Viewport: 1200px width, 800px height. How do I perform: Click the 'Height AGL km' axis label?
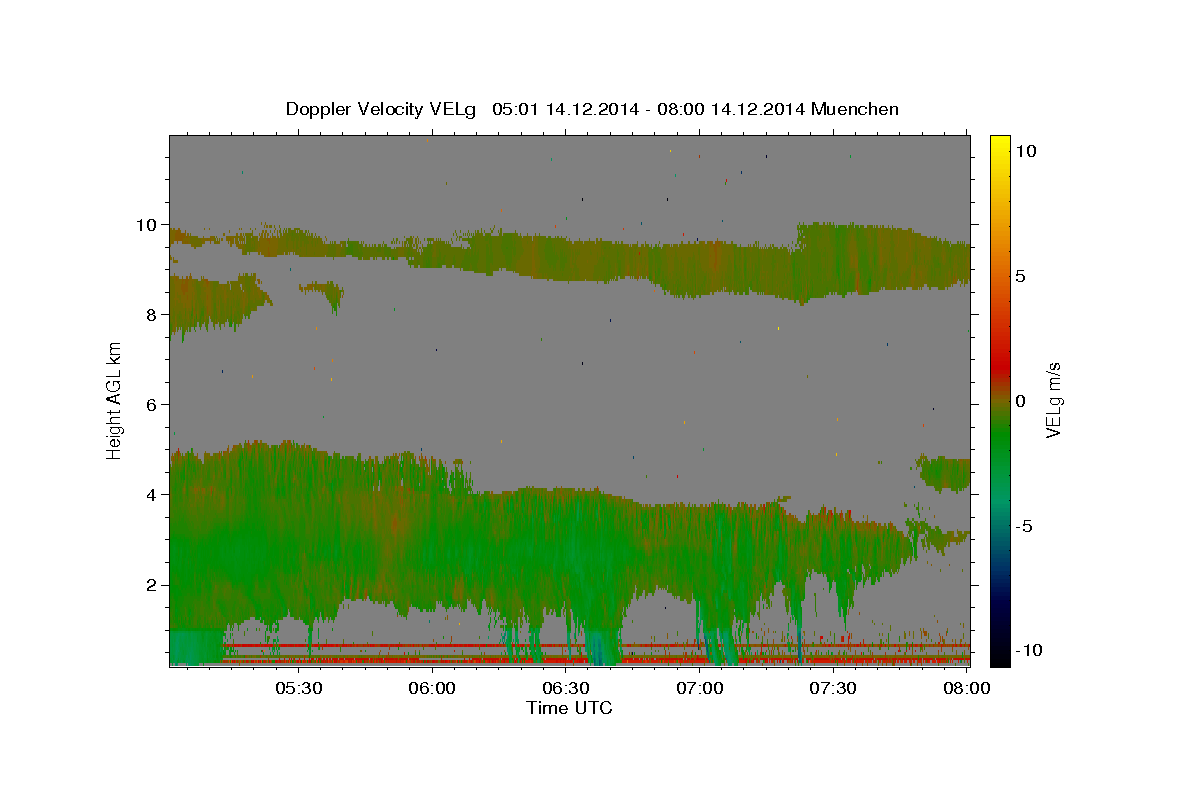[x=115, y=400]
